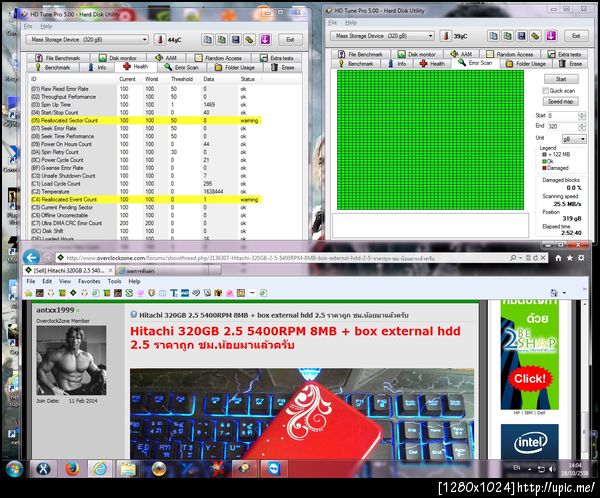The width and height of the screenshot is (600, 498).
Task: Click the purple download arrow icon in left HD Tune
Action: click(x=265, y=39)
